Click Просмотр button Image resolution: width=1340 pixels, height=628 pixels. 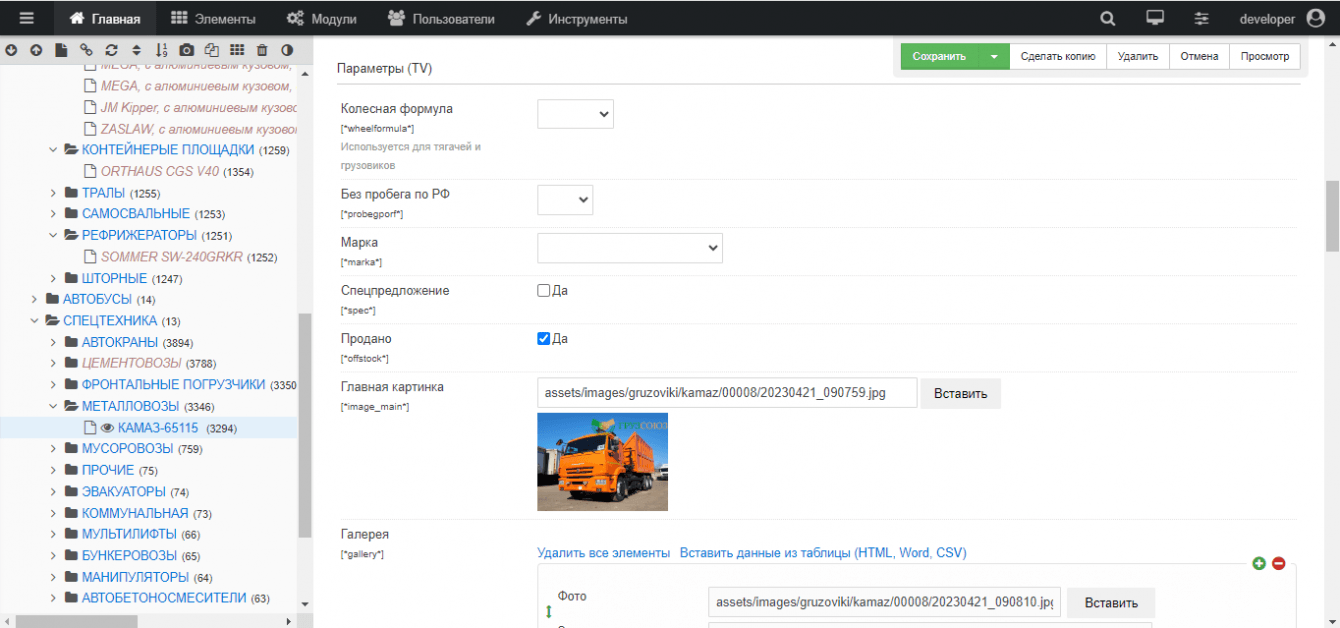1265,57
